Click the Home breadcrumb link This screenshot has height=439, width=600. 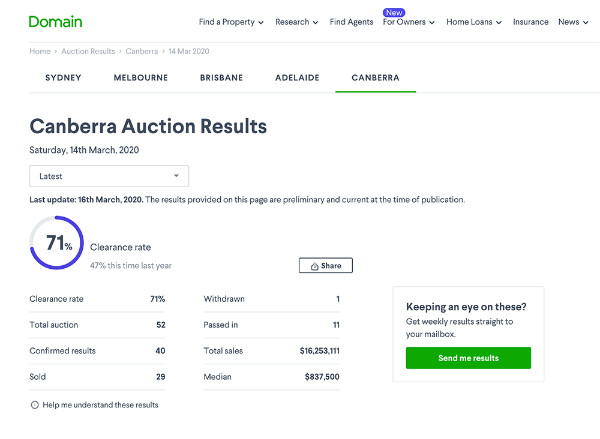[x=39, y=50]
